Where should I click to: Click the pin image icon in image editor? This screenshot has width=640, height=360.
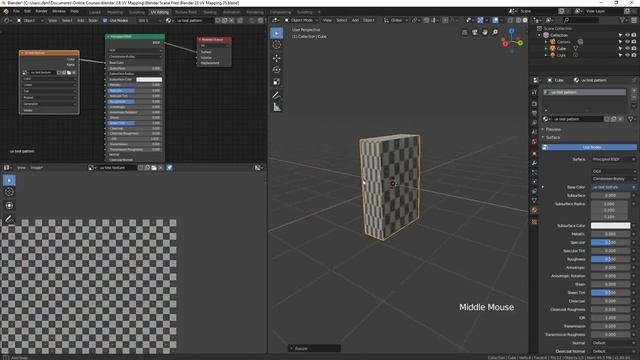click(x=169, y=167)
